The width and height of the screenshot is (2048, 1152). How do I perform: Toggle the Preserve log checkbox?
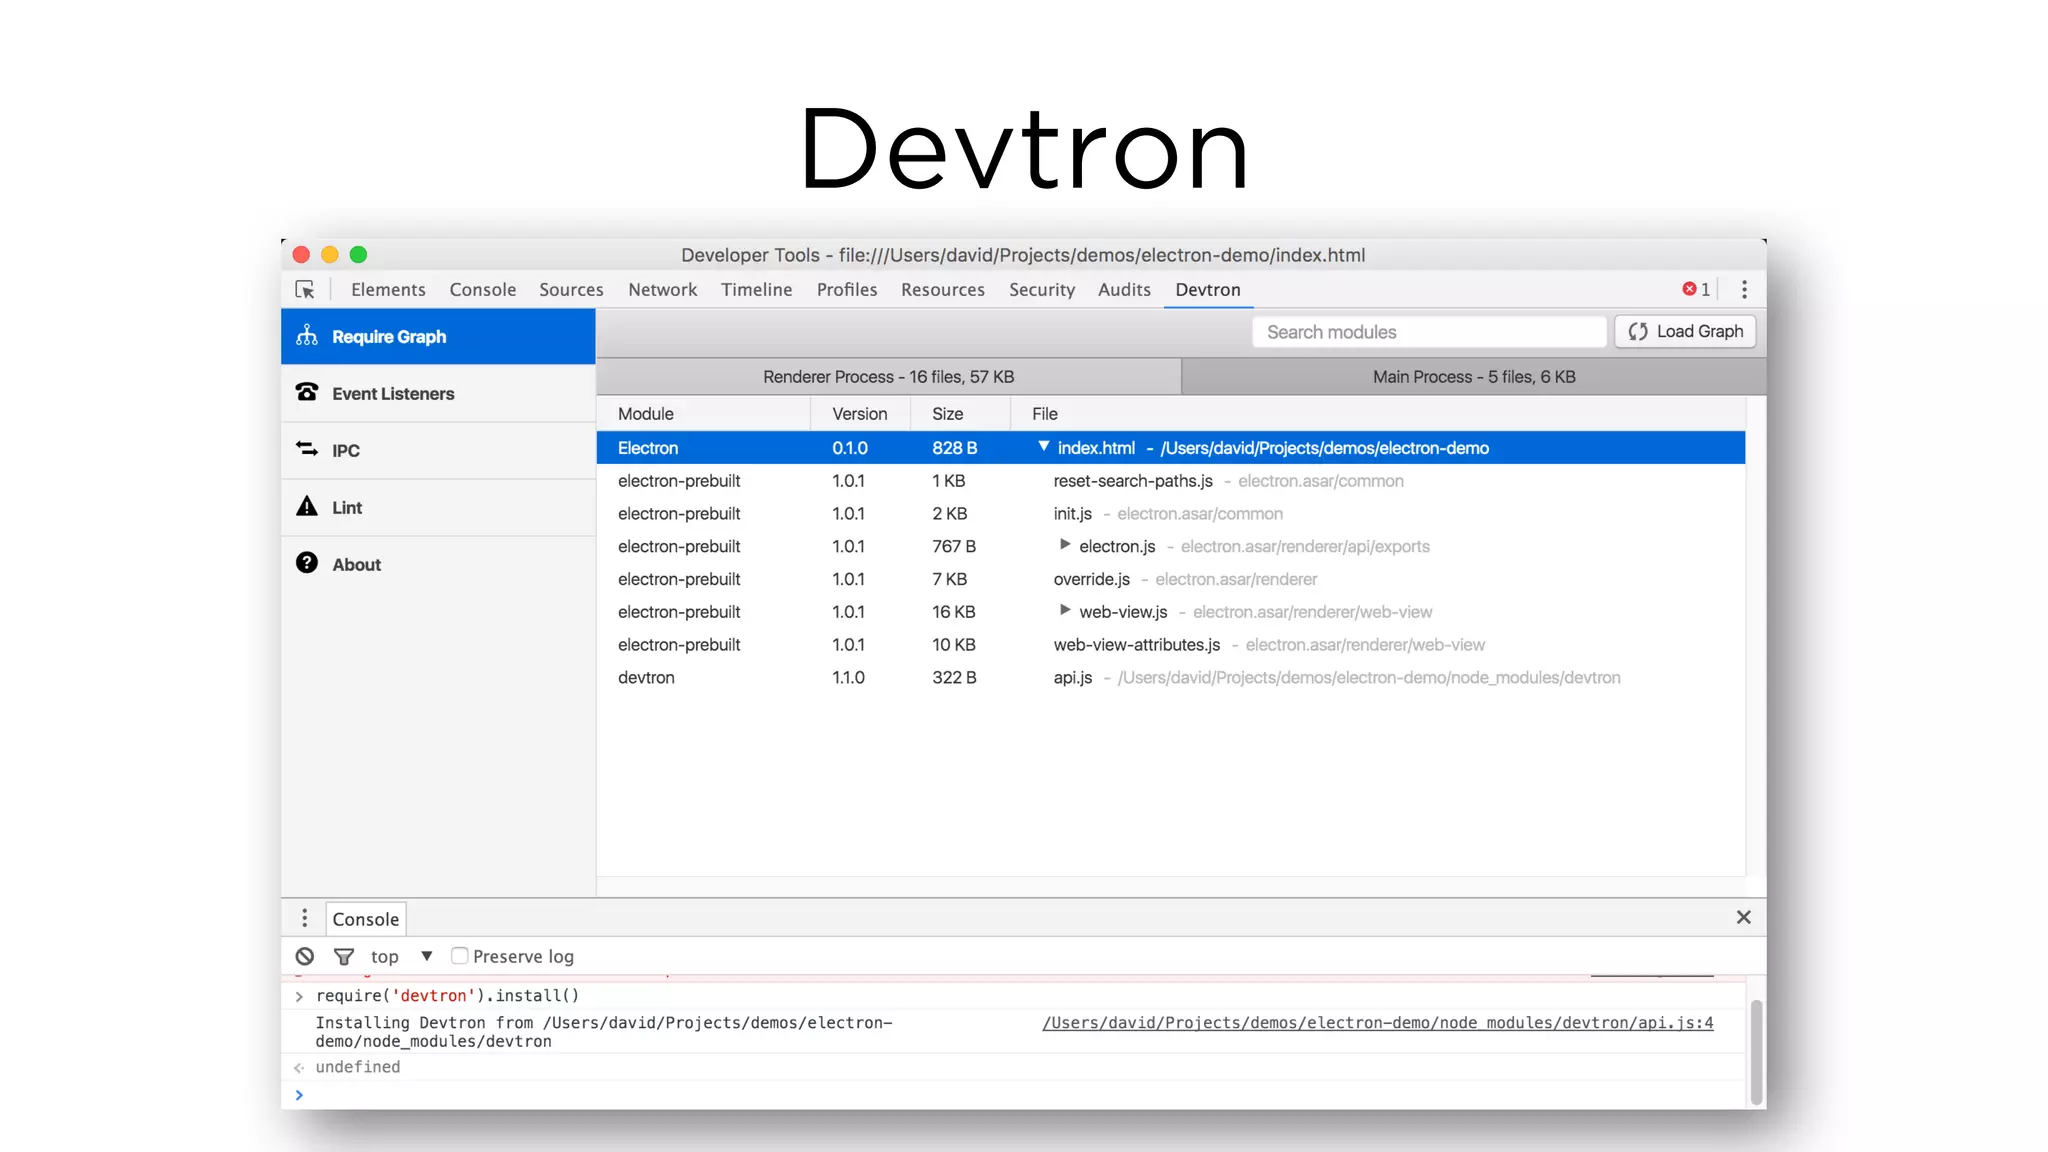coord(460,955)
